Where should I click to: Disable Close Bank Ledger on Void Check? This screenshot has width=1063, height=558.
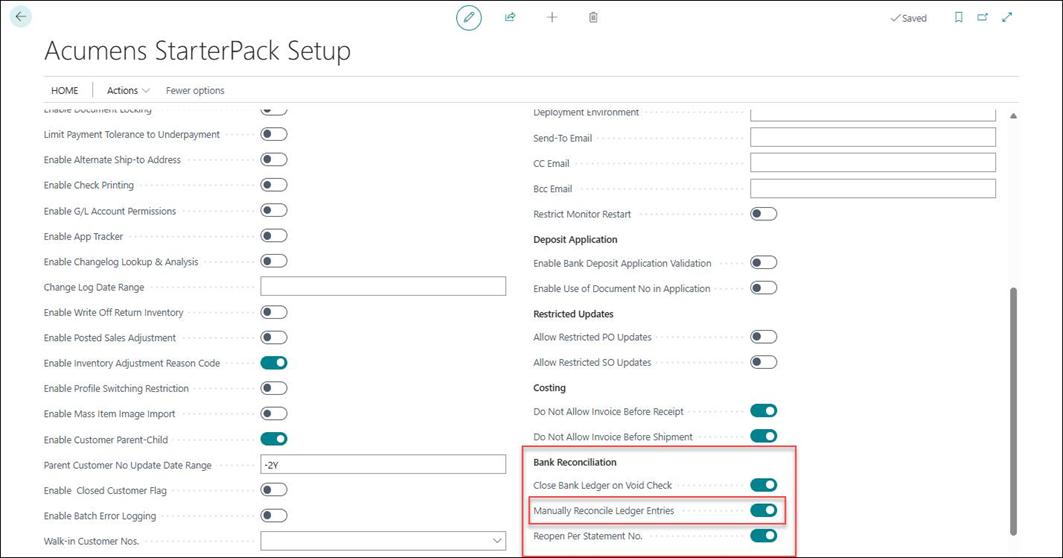763,485
